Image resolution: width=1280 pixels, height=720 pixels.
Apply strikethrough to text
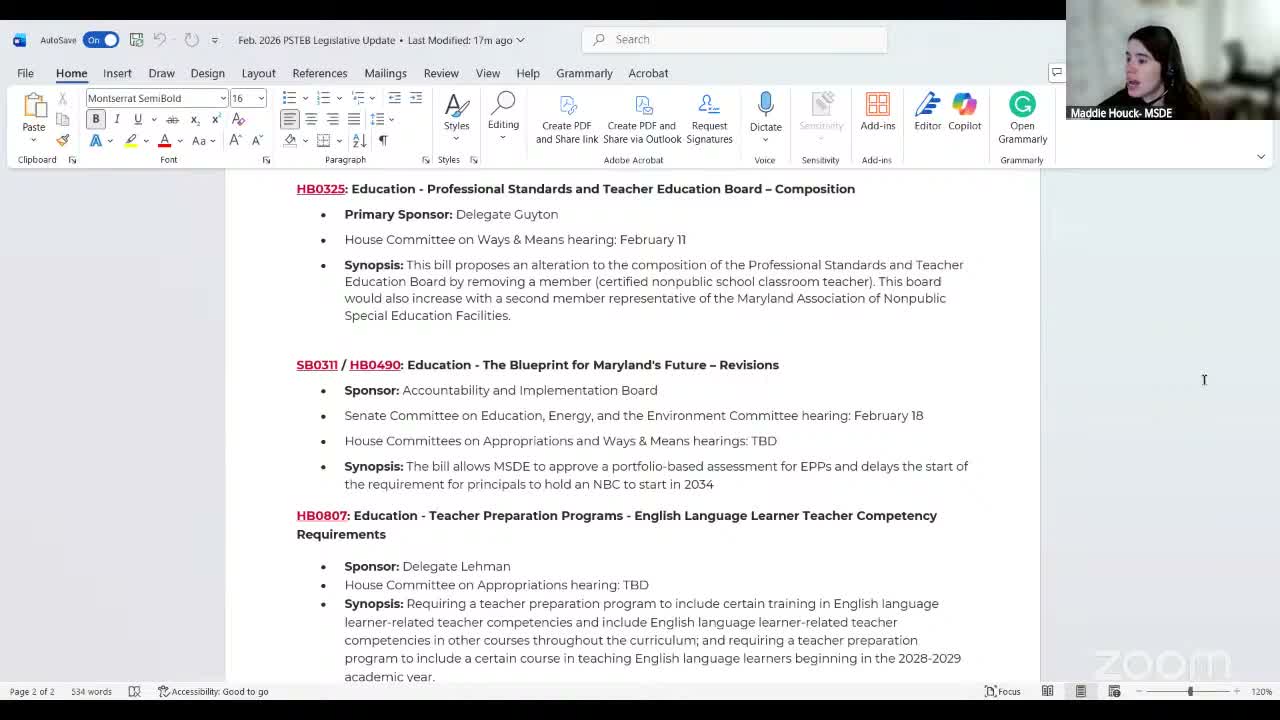click(172, 119)
